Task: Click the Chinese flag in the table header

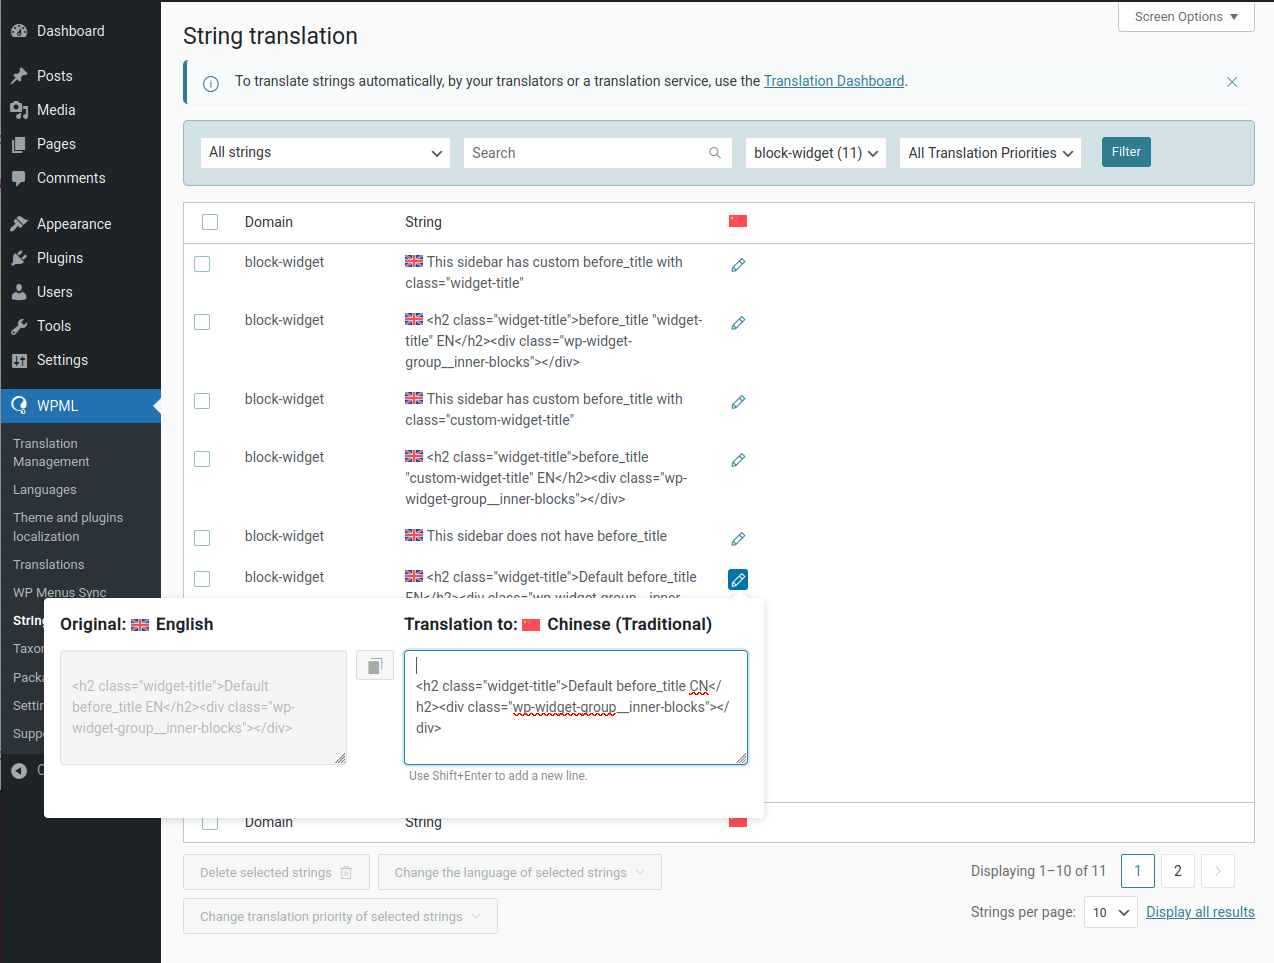Action: 738,221
